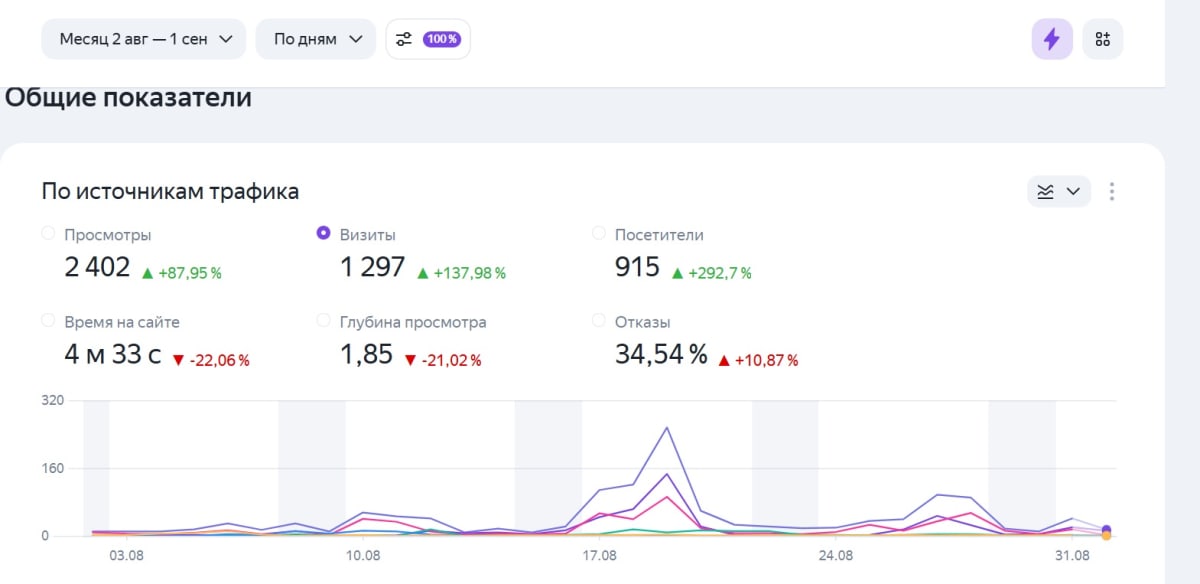Click the +10,87 % change indicator
The width and height of the screenshot is (1200, 584).
(758, 360)
